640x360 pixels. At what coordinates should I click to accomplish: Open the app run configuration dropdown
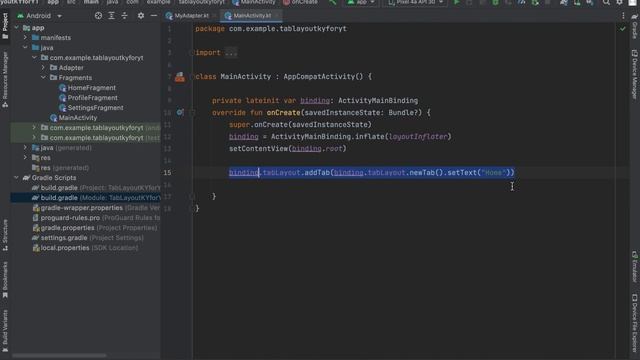pos(361,2)
